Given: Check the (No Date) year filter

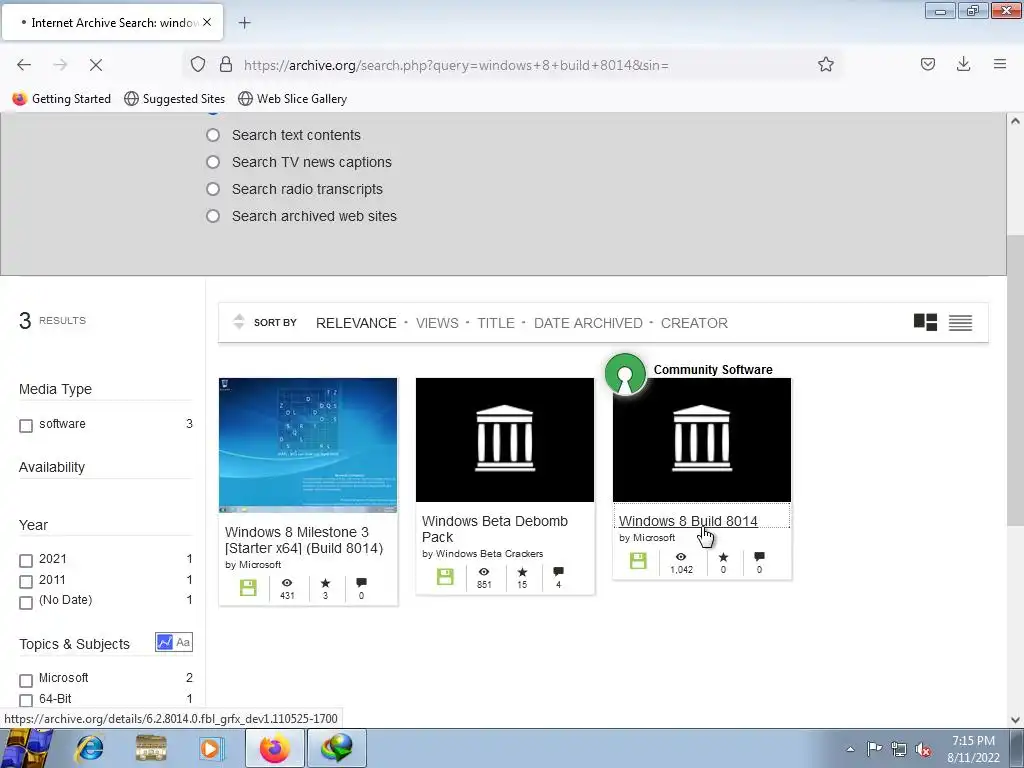Looking at the screenshot, I should point(26,602).
